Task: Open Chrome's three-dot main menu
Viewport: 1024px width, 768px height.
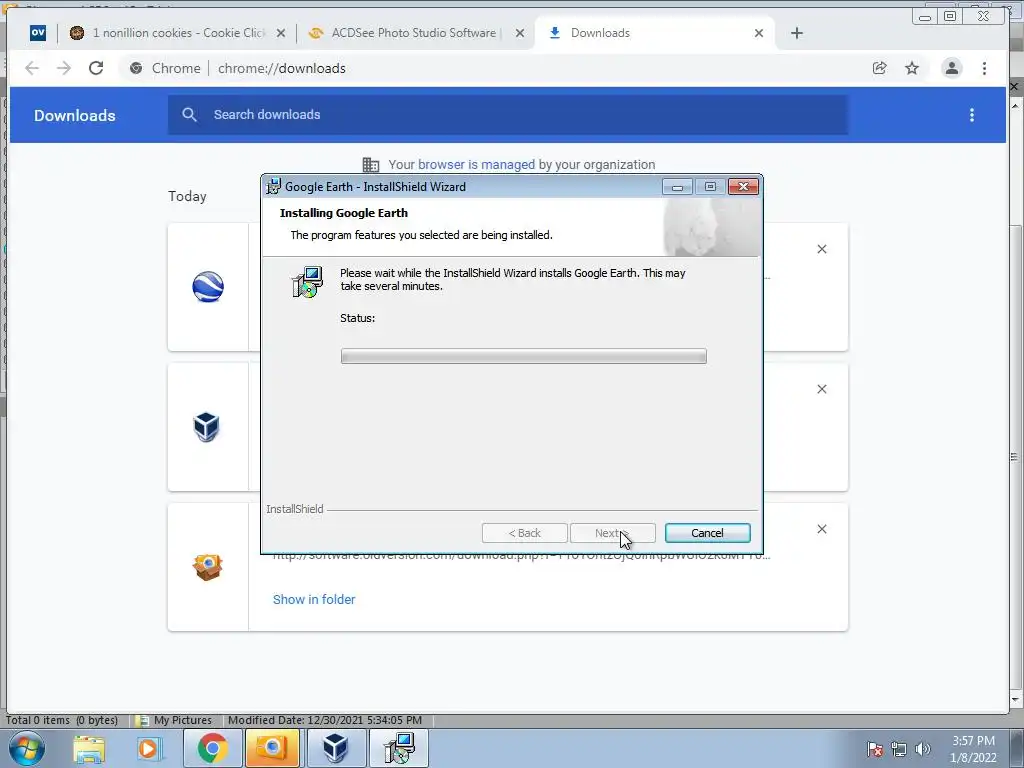Action: 984,68
